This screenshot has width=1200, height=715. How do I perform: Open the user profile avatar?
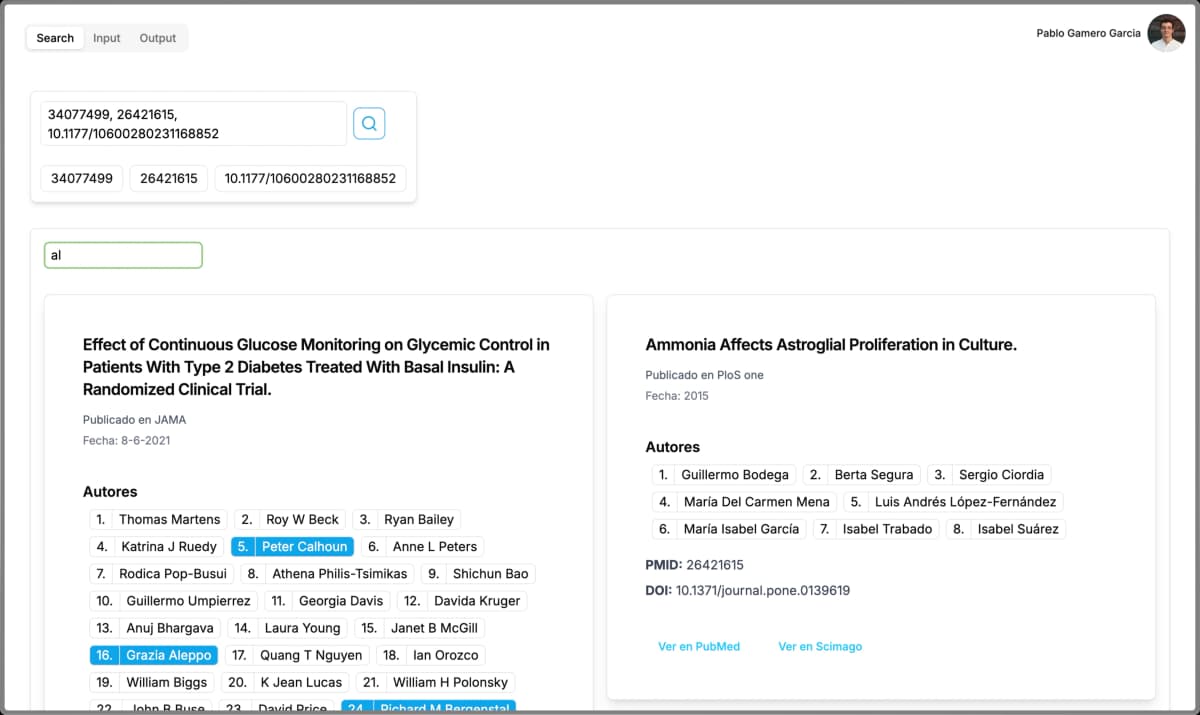coord(1165,33)
